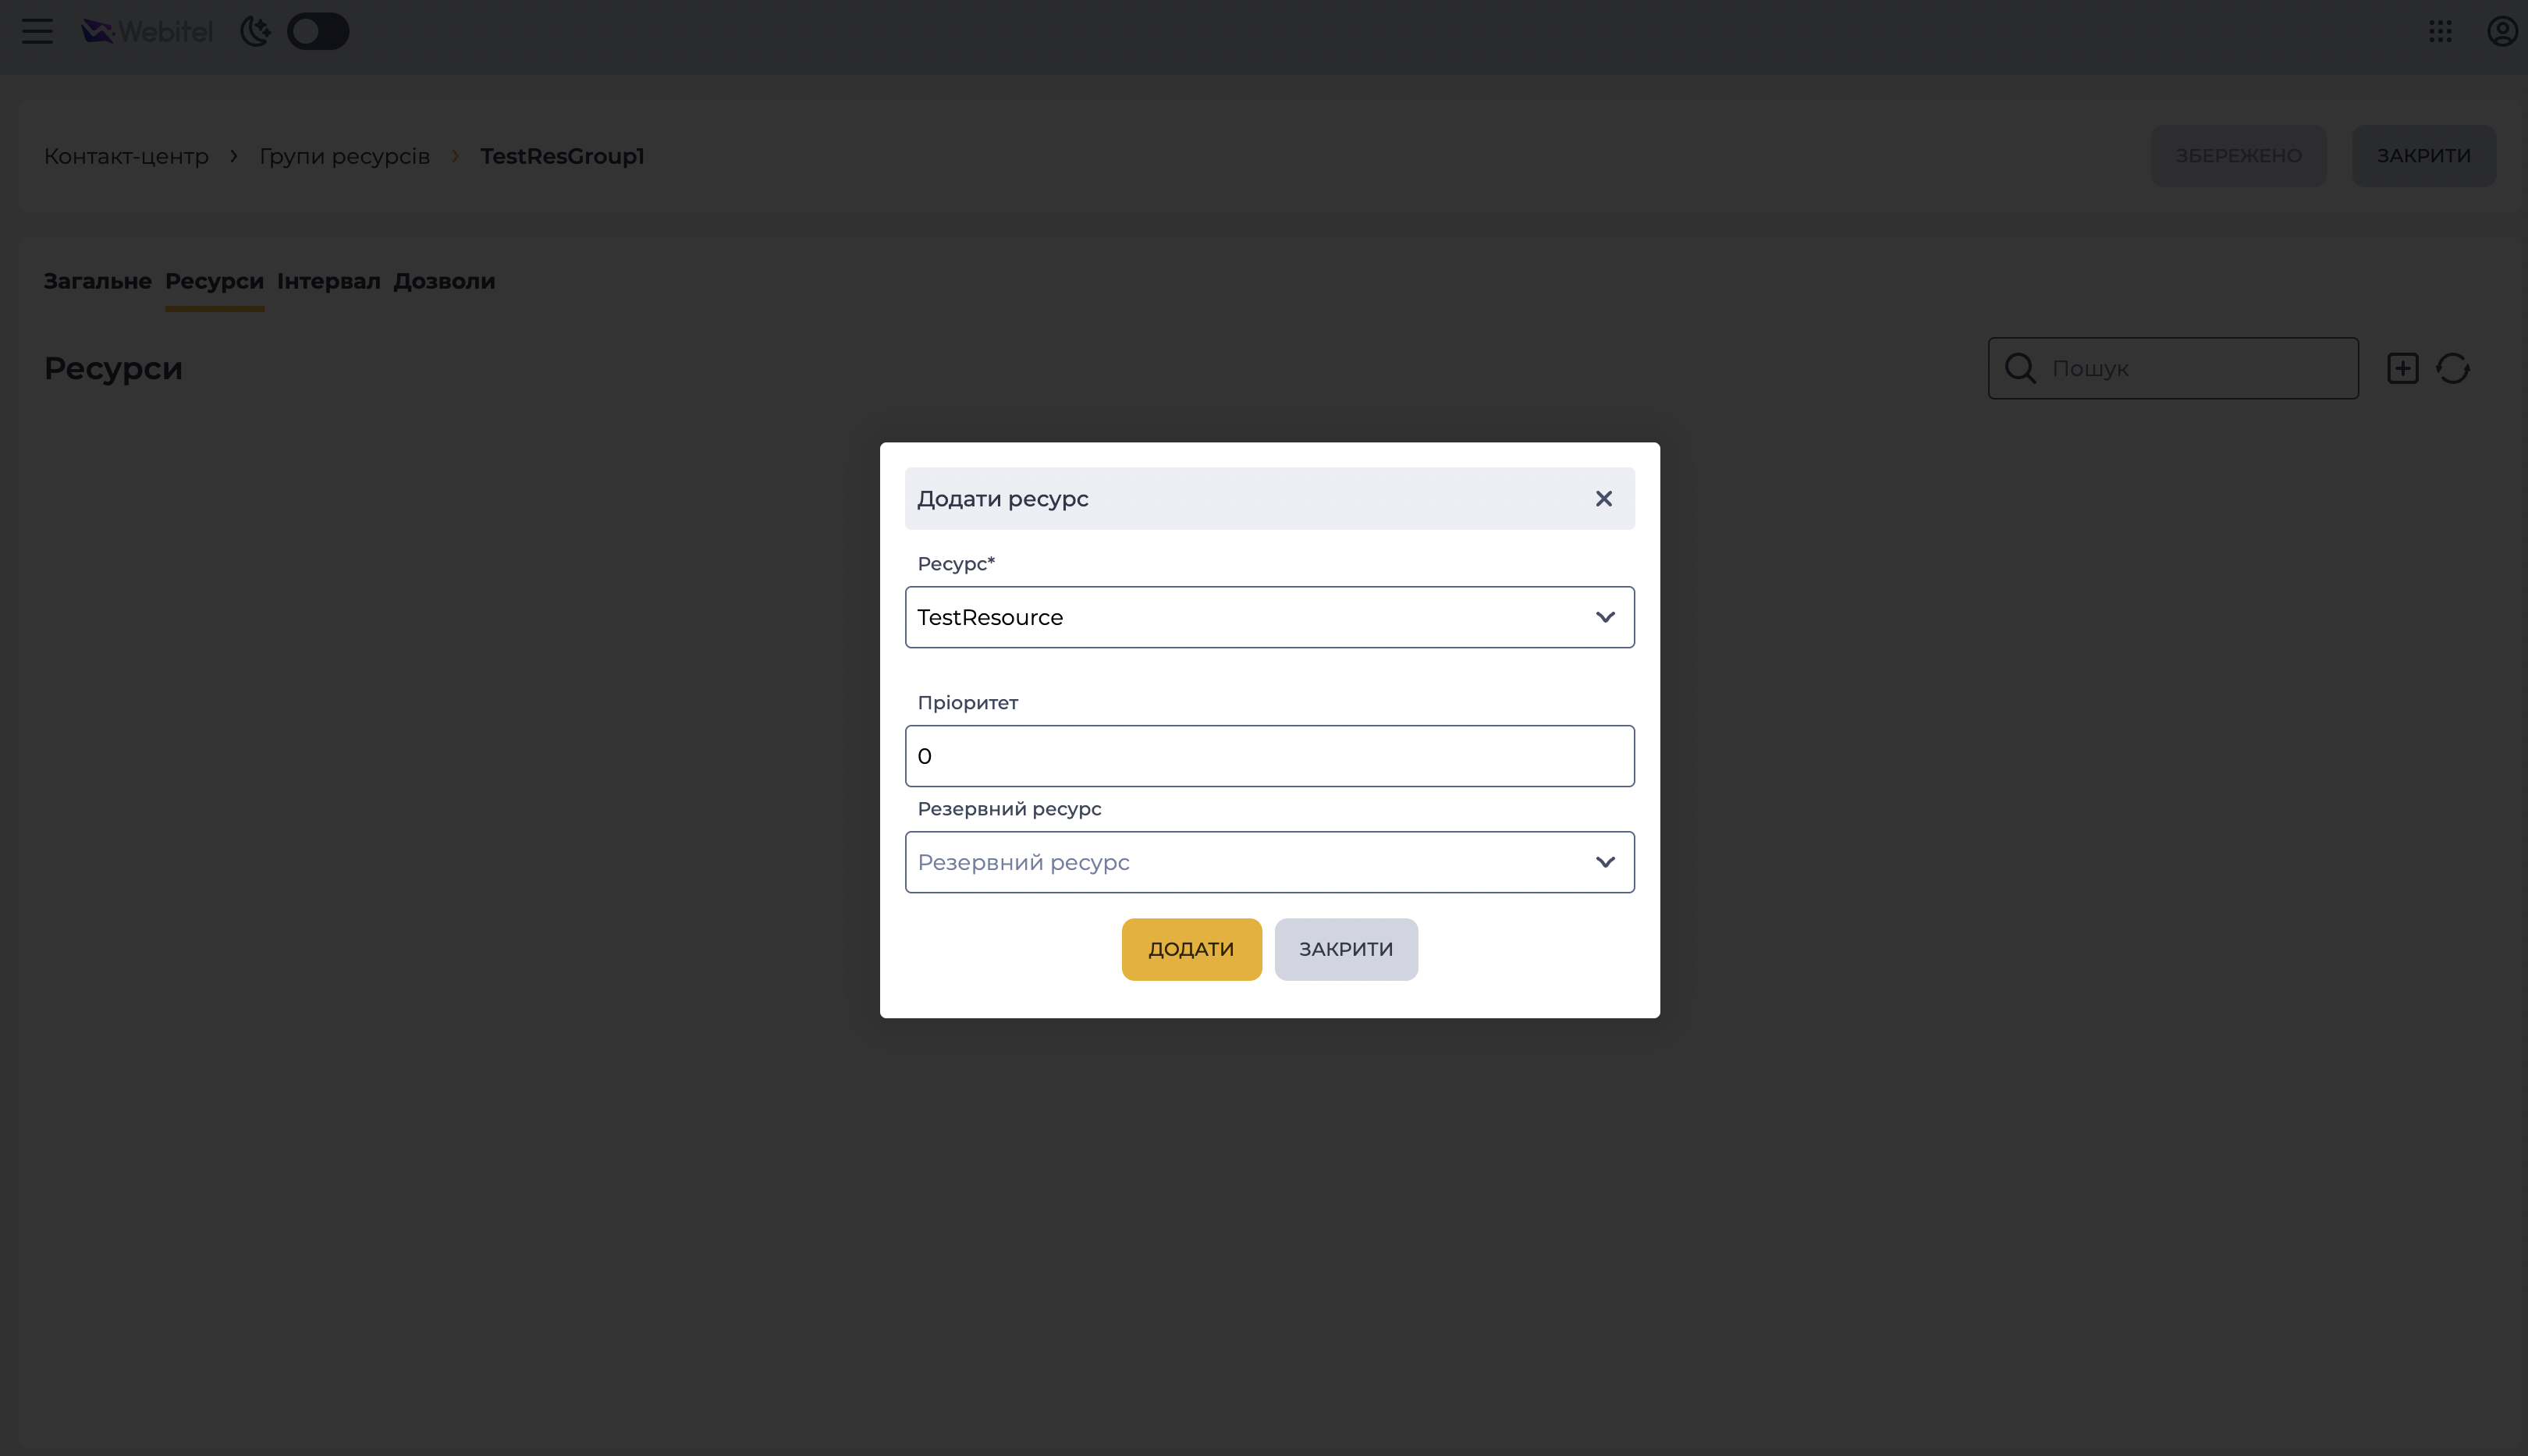Screen dimensions: 2528x1456
Task: Click the Пріоритет input field
Action: [x=1270, y=756]
